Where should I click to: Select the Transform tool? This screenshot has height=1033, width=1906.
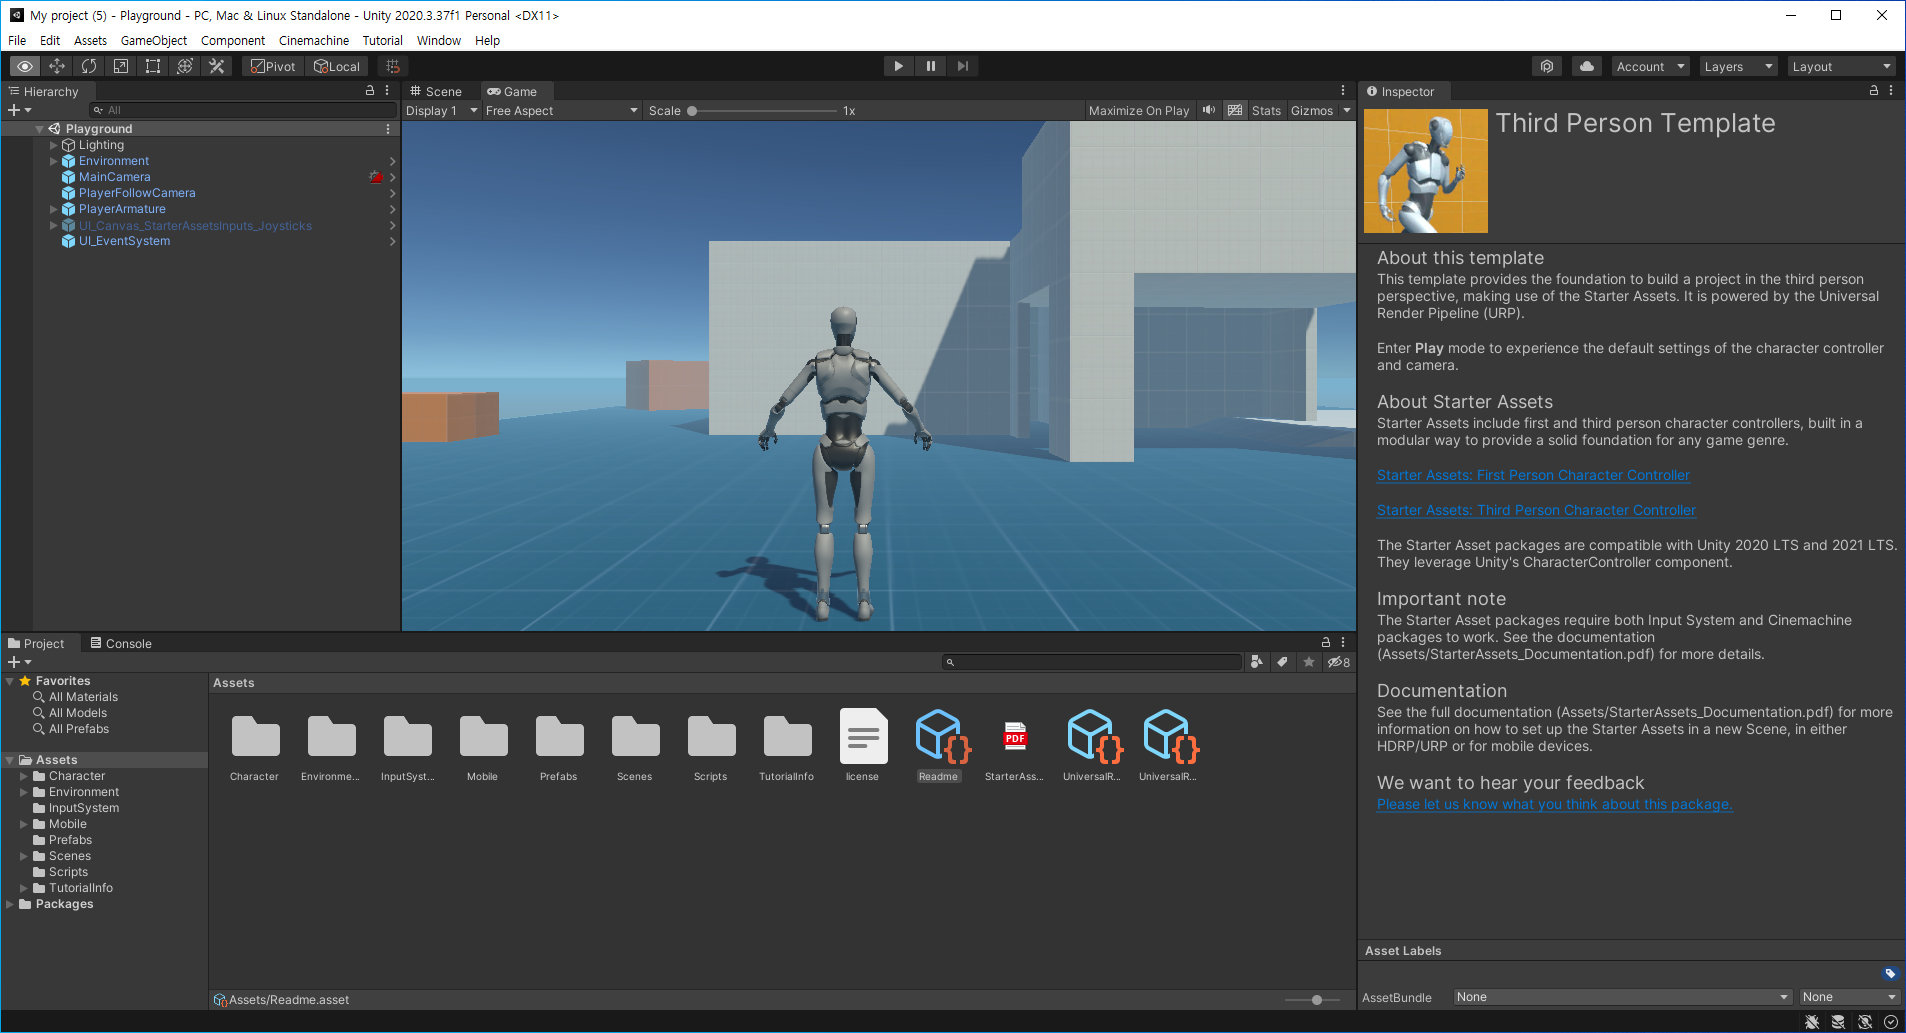click(x=185, y=66)
